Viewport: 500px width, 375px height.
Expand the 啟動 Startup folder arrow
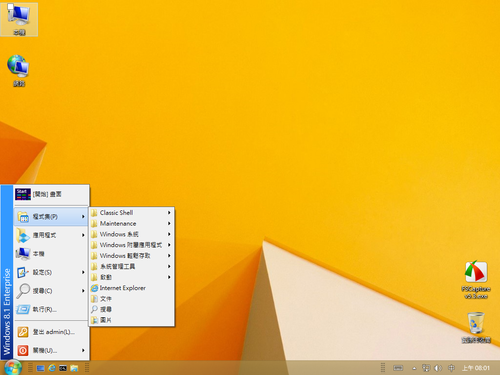click(169, 277)
